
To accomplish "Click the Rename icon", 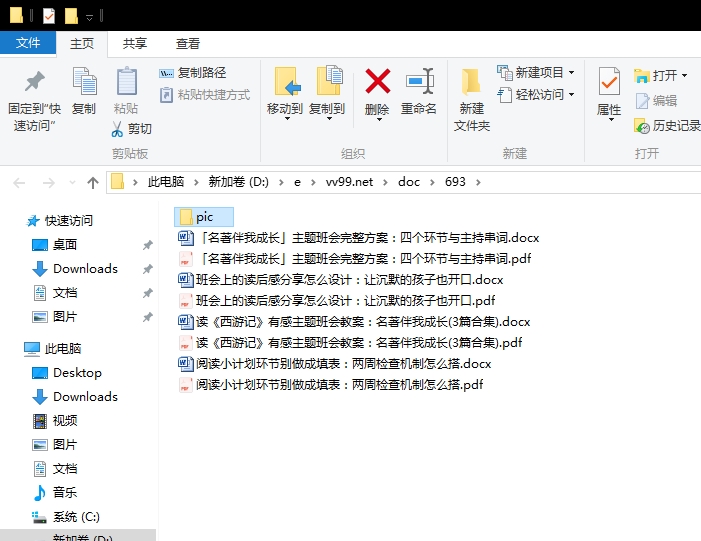I will coord(419,91).
